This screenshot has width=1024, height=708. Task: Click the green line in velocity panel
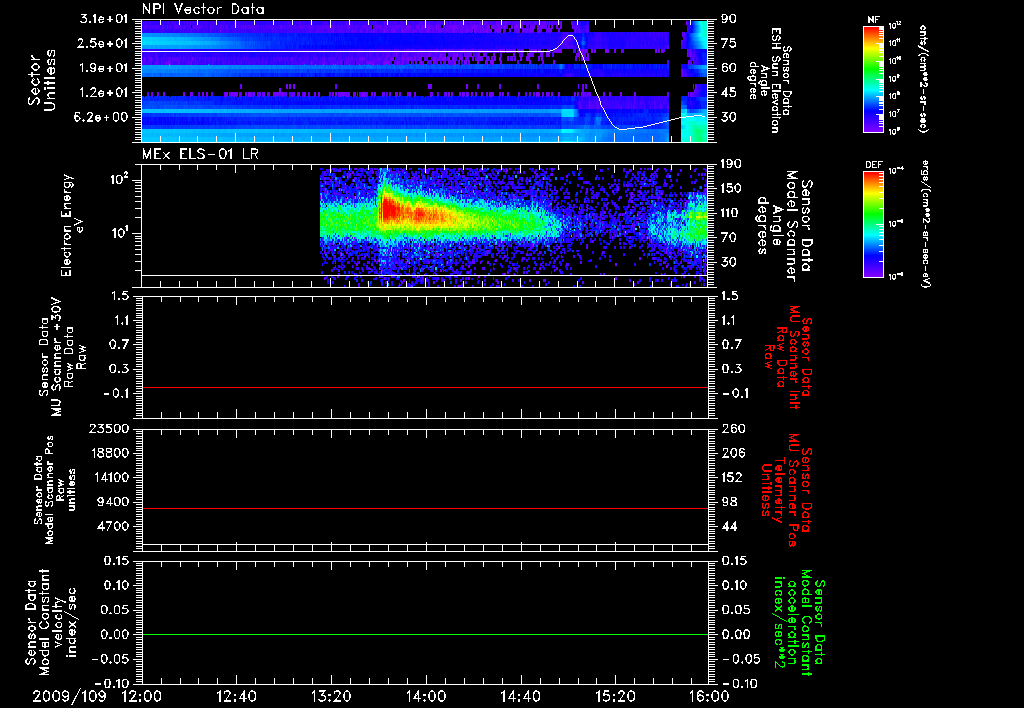(x=425, y=634)
